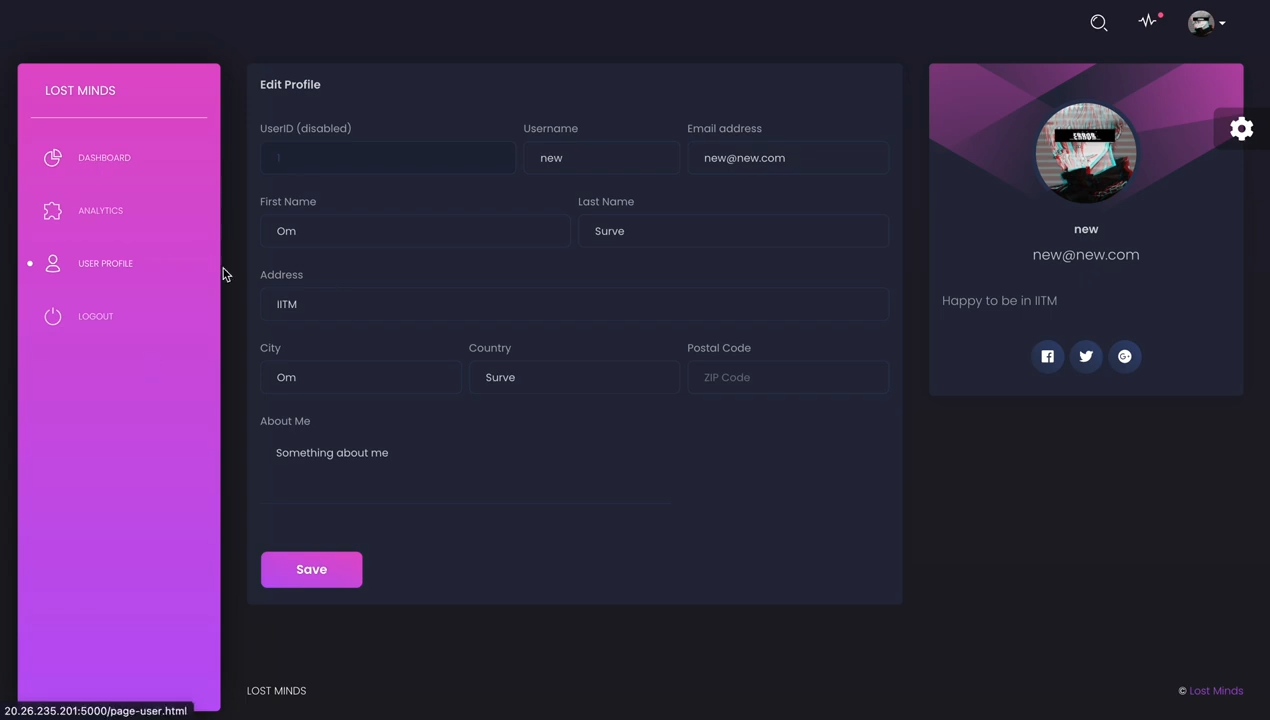Open the profile settings gear icon
Viewport: 1270px width, 720px height.
click(1241, 129)
